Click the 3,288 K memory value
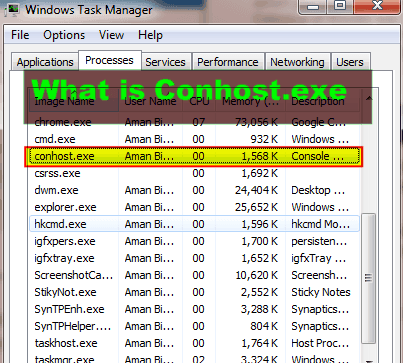The image size is (403, 363). point(260,309)
